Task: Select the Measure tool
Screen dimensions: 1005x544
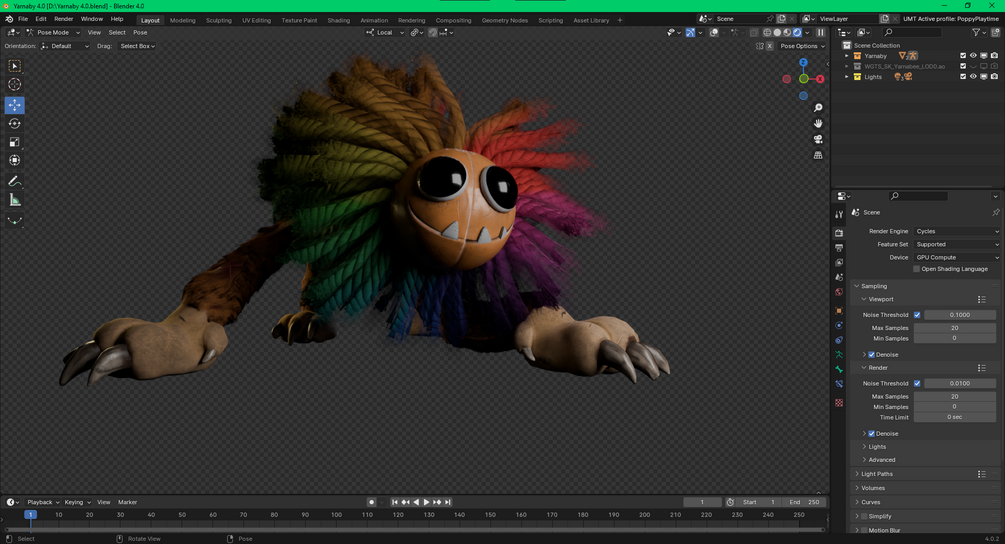Action: pos(14,201)
